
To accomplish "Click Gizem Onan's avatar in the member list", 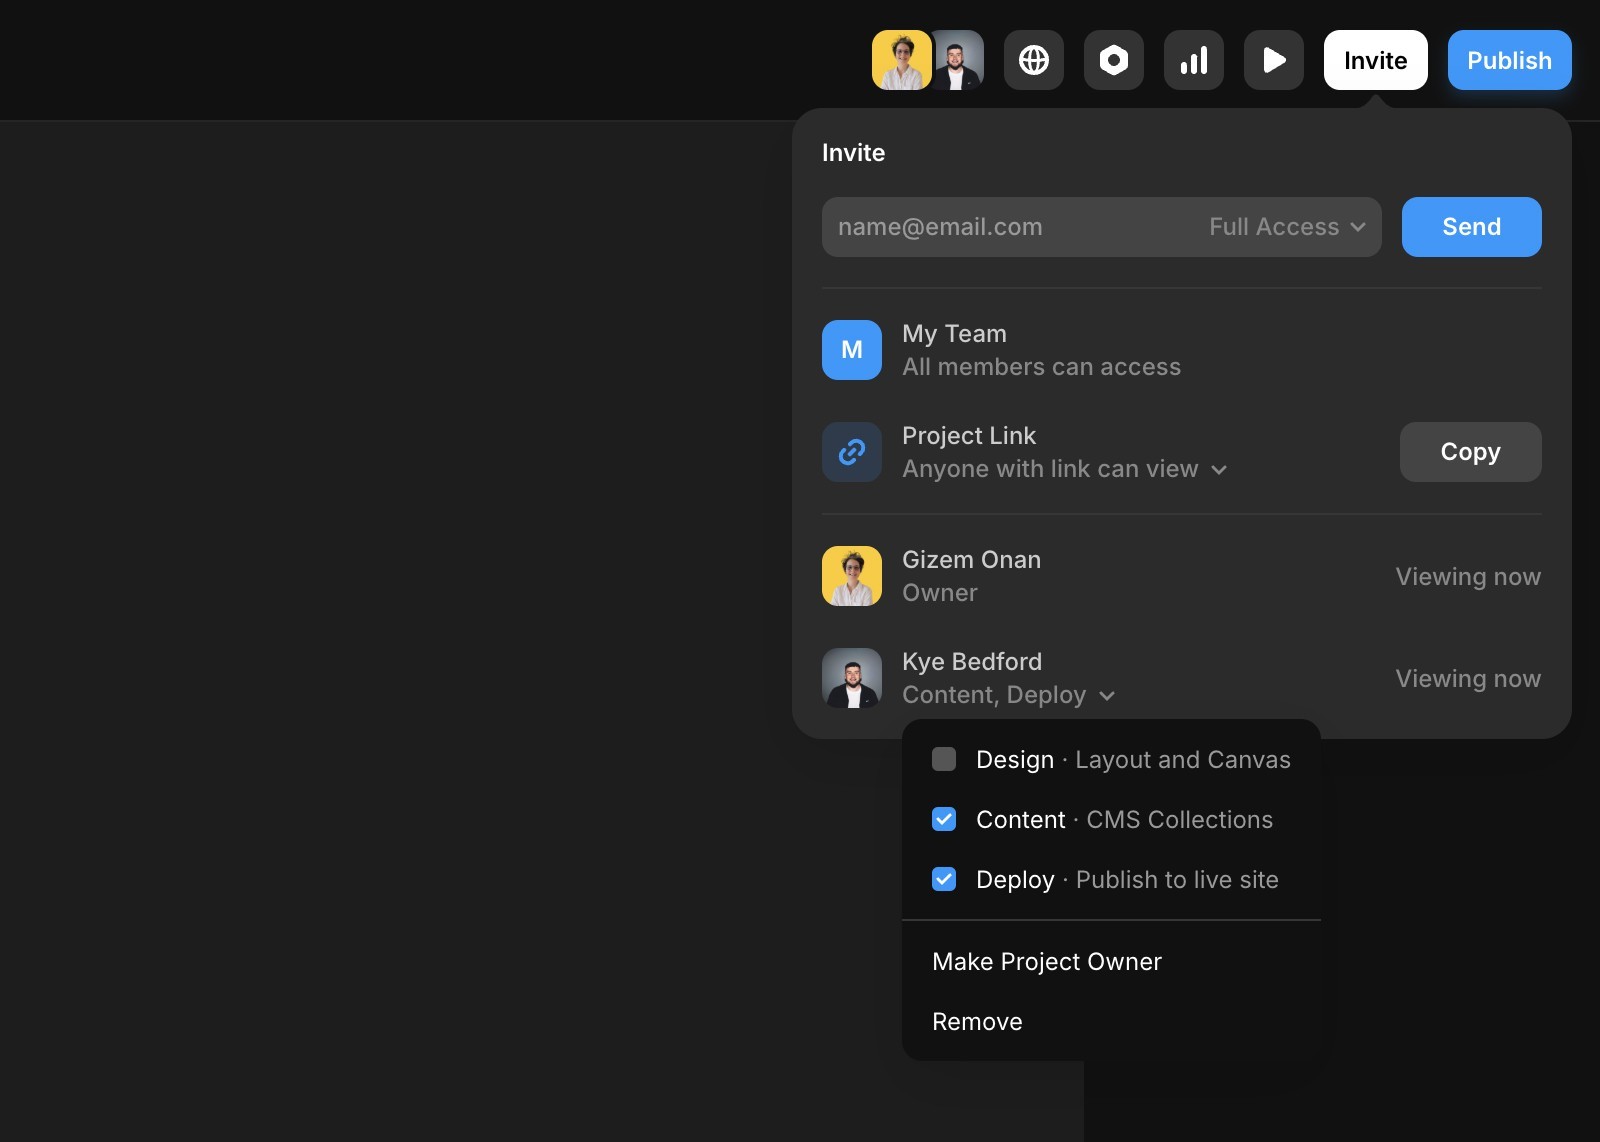I will click(x=852, y=576).
